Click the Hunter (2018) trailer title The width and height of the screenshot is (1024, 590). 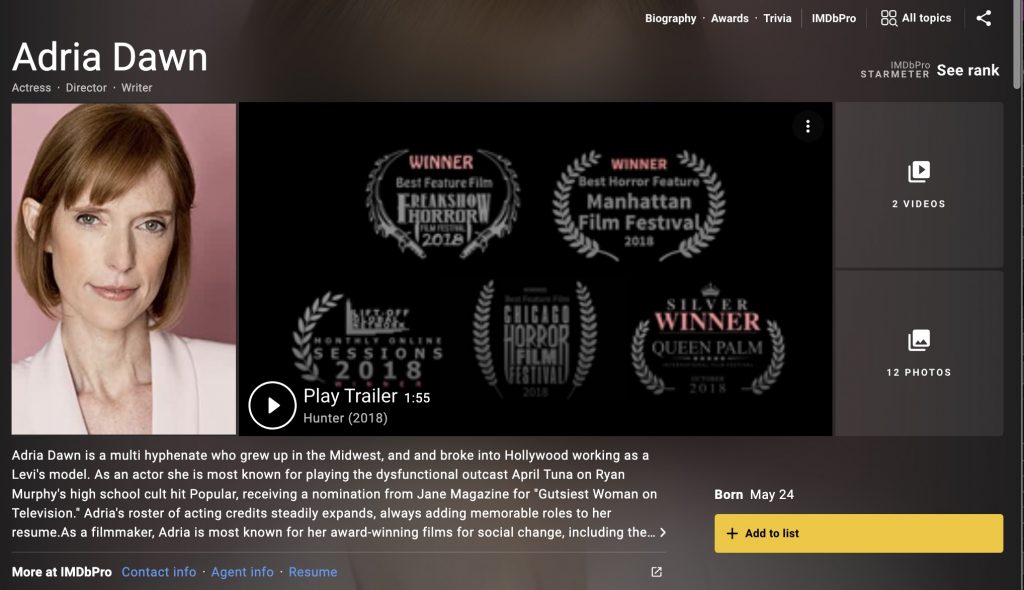(x=345, y=418)
